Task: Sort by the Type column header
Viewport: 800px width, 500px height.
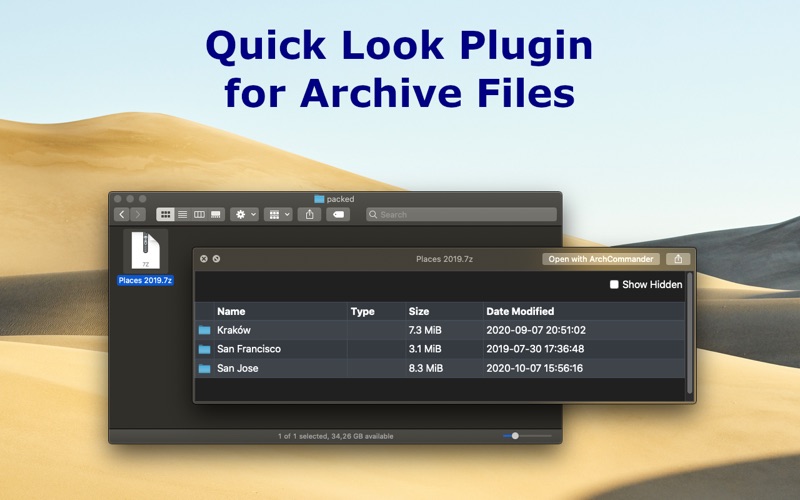Action: click(x=363, y=311)
